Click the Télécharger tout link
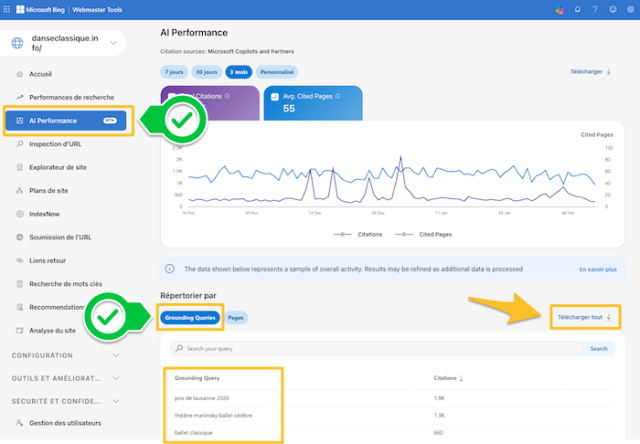This screenshot has height=444, width=640. coord(583,317)
